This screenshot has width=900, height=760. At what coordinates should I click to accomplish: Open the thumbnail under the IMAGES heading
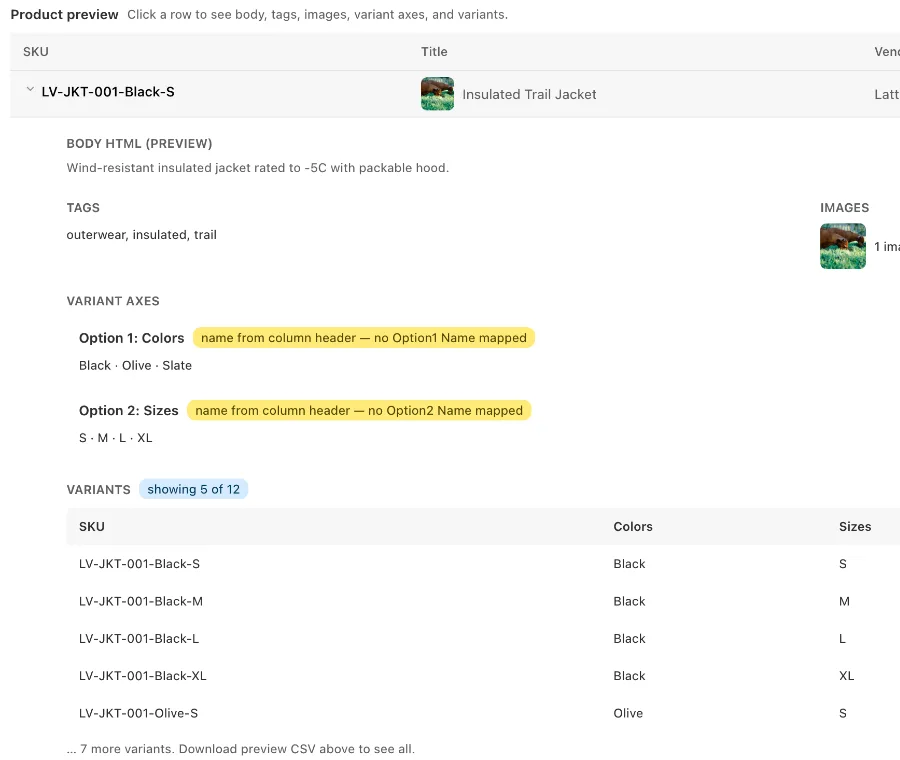843,246
